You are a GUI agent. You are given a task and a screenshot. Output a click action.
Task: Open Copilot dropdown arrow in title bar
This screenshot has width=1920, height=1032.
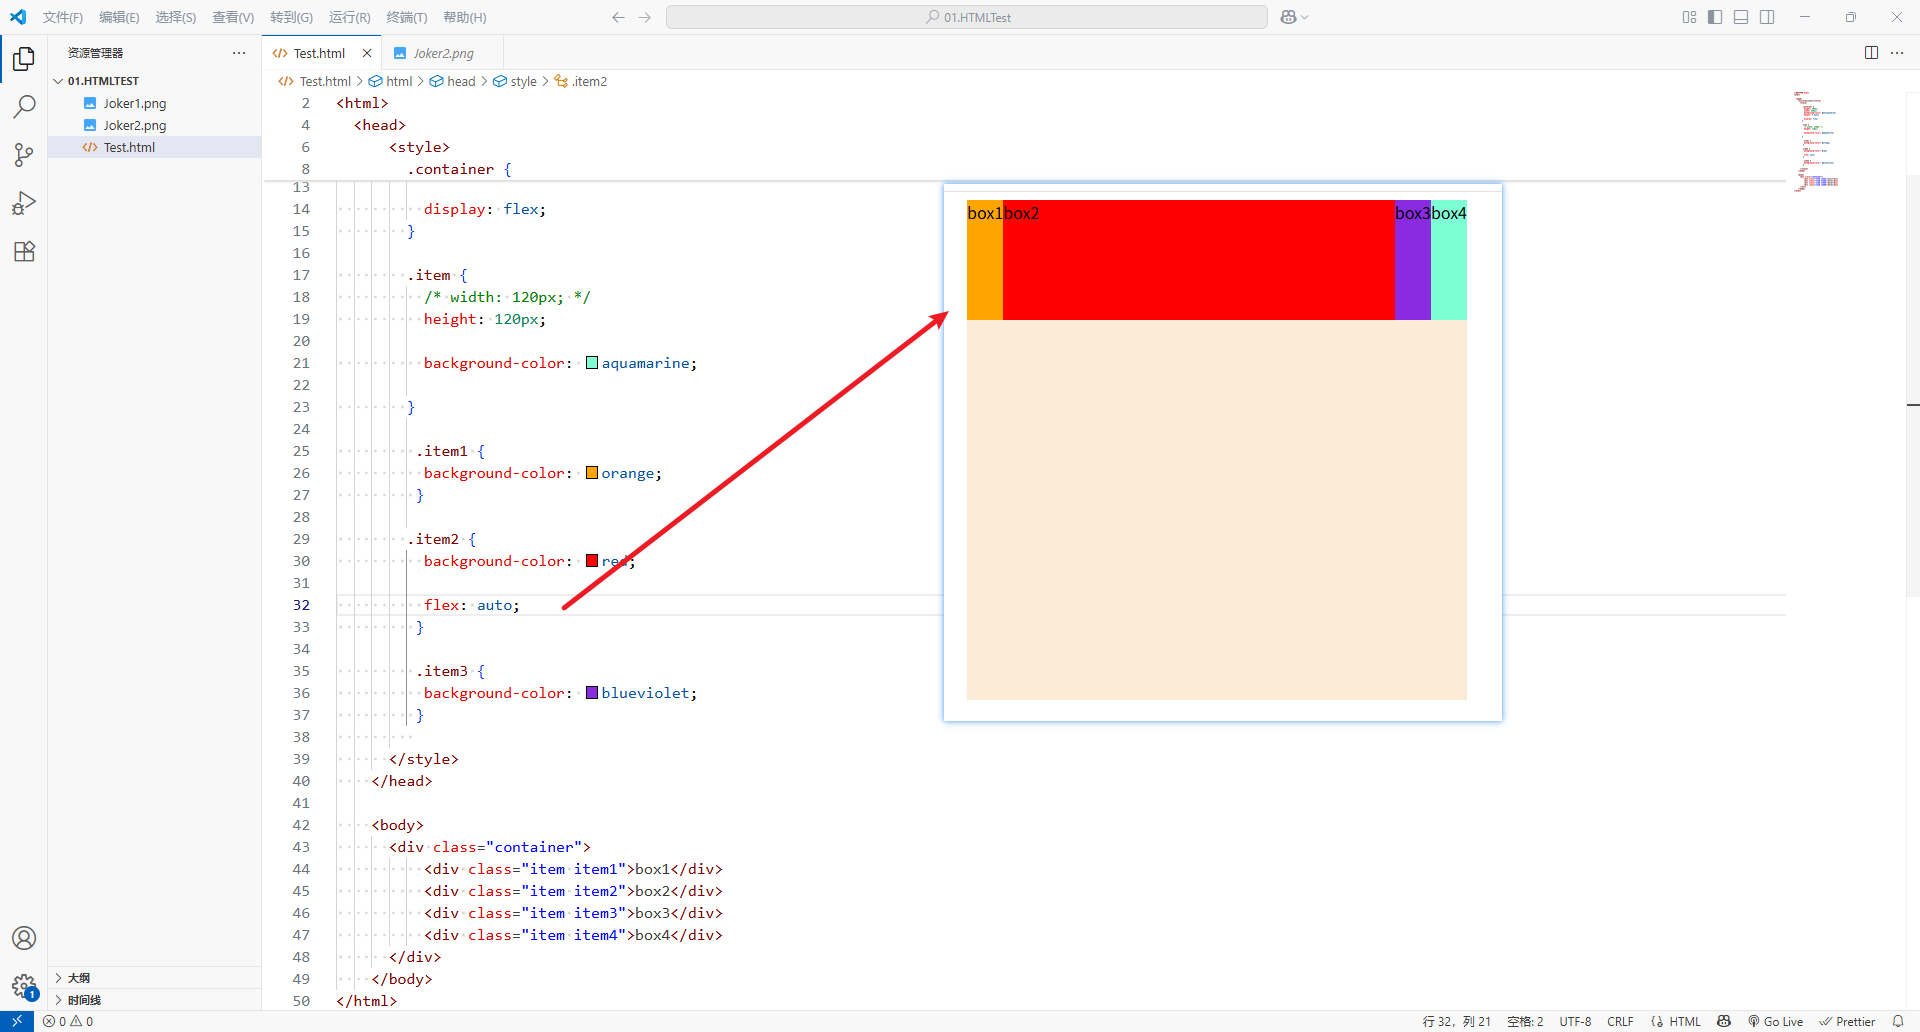pyautogui.click(x=1304, y=17)
